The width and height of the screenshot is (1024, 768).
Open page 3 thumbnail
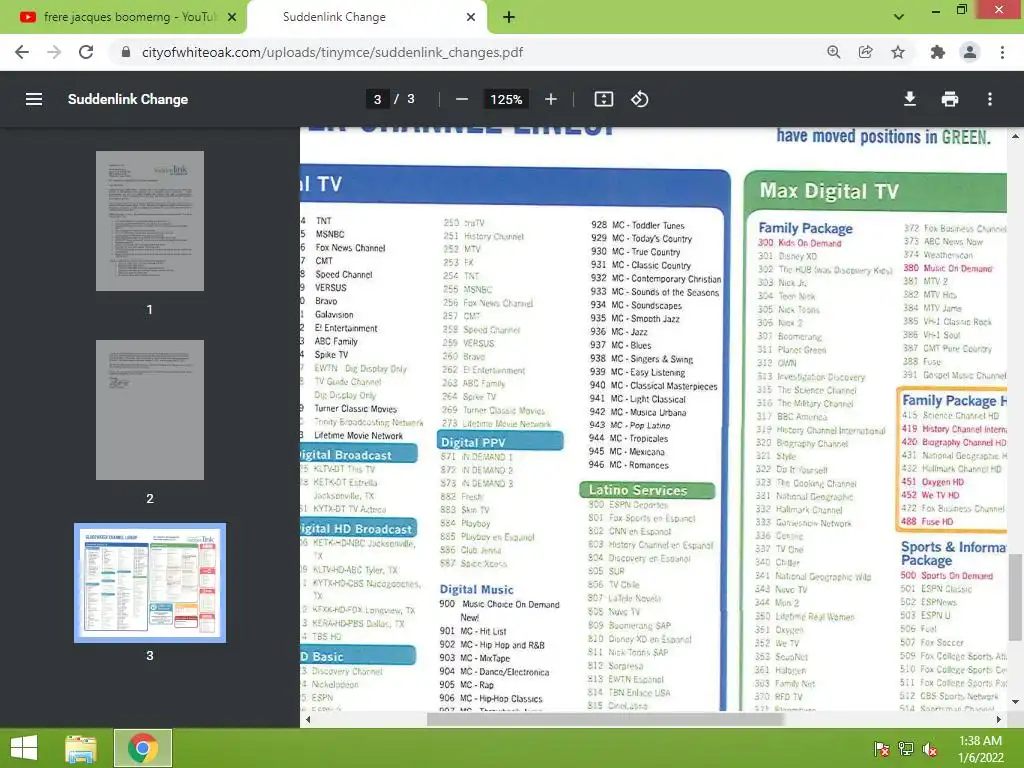(x=150, y=583)
